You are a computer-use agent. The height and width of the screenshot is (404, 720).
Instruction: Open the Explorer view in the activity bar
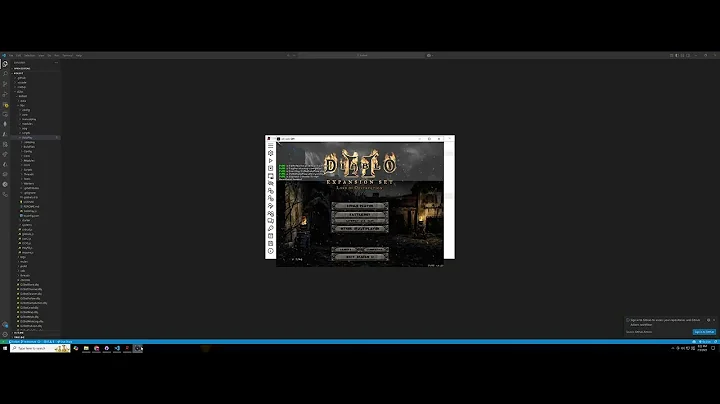click(5, 64)
